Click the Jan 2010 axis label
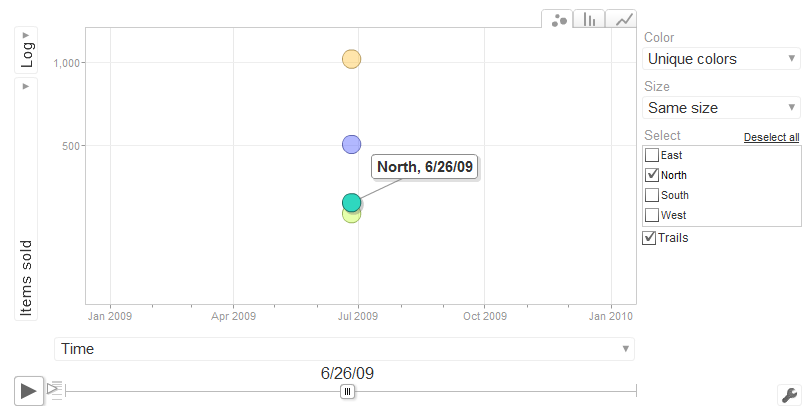Viewport: 812px width, 418px height. coord(611,316)
